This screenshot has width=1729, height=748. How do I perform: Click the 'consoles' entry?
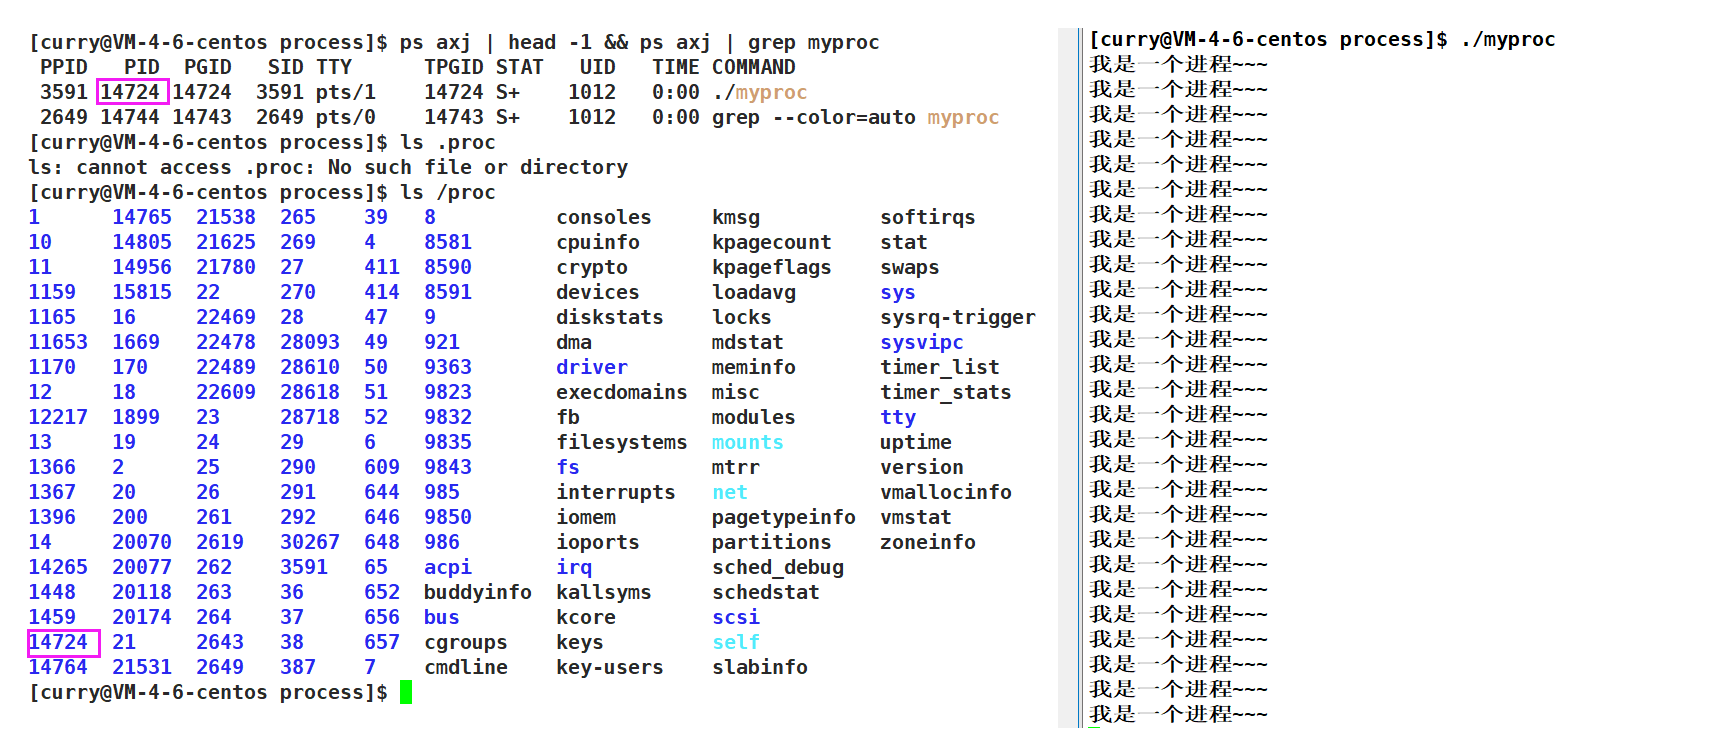pyautogui.click(x=604, y=218)
